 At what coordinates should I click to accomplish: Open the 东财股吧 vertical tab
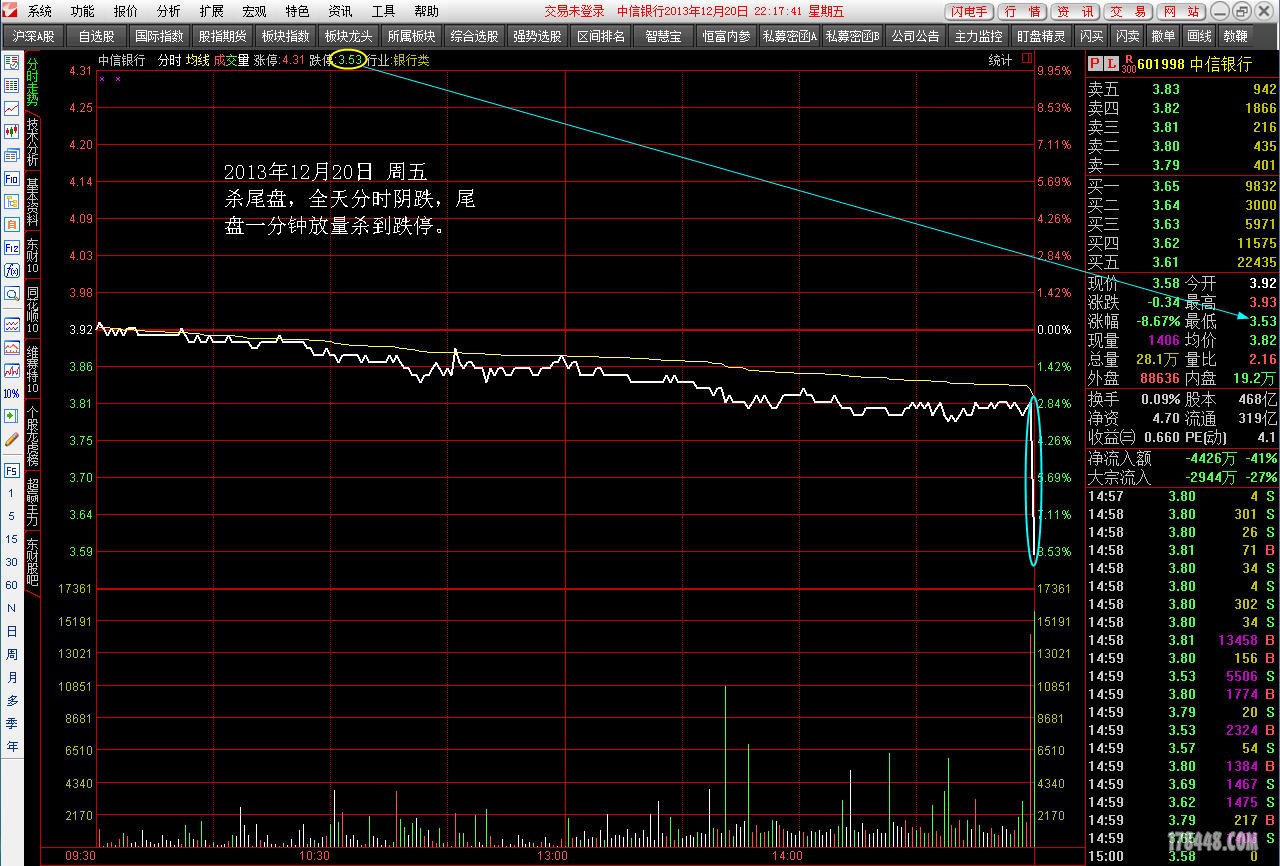[x=32, y=562]
